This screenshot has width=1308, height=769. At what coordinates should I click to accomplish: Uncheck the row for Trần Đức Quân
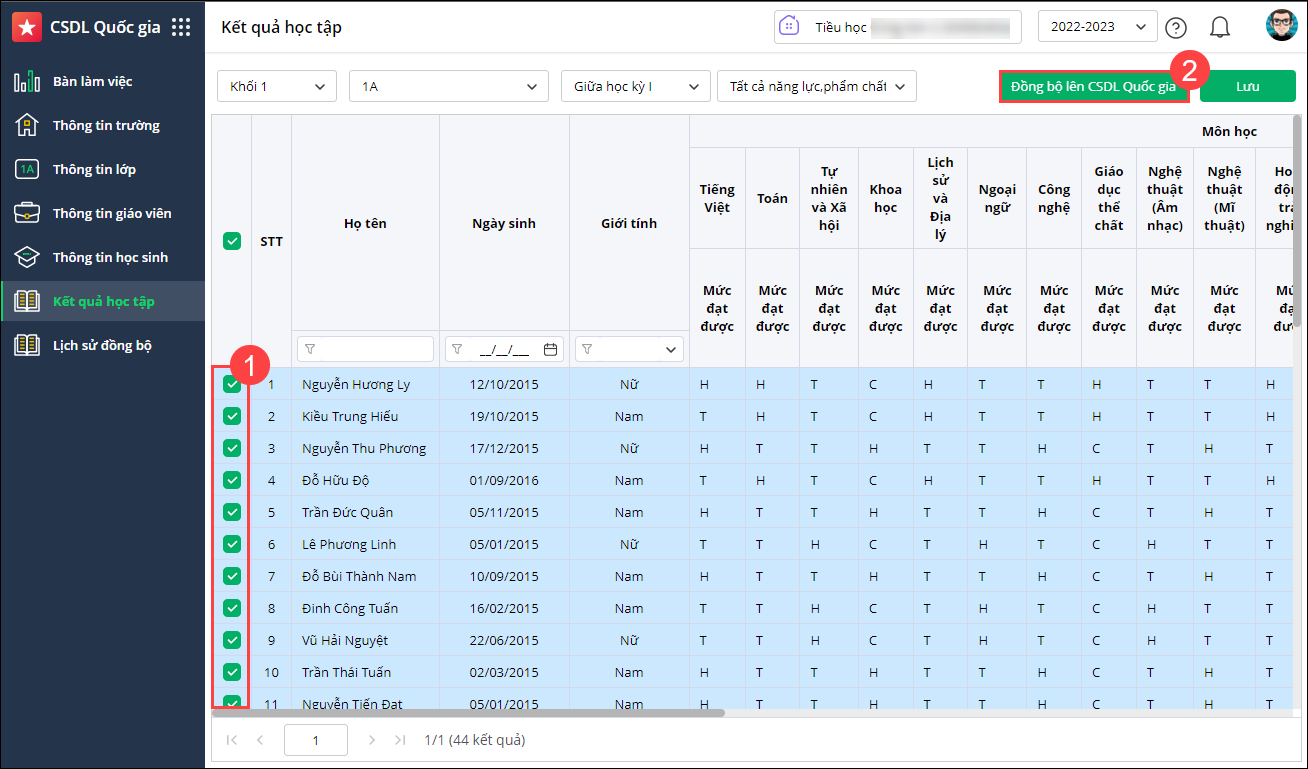(232, 512)
